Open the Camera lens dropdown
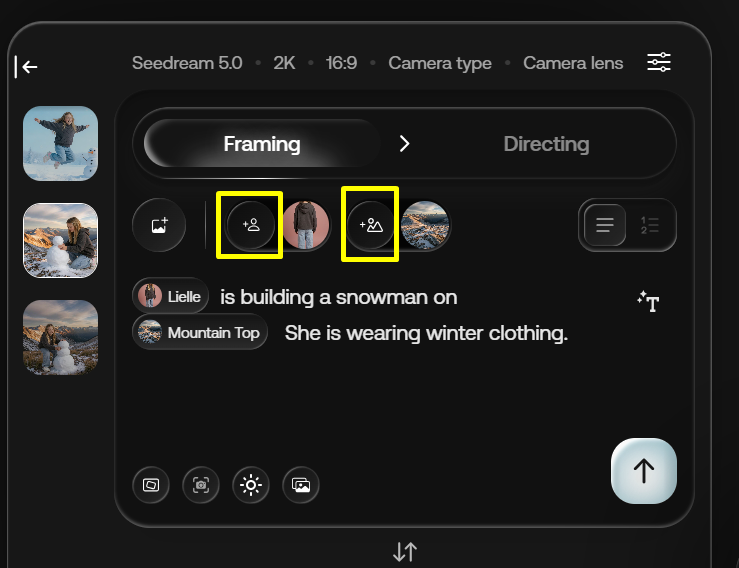 coord(573,63)
